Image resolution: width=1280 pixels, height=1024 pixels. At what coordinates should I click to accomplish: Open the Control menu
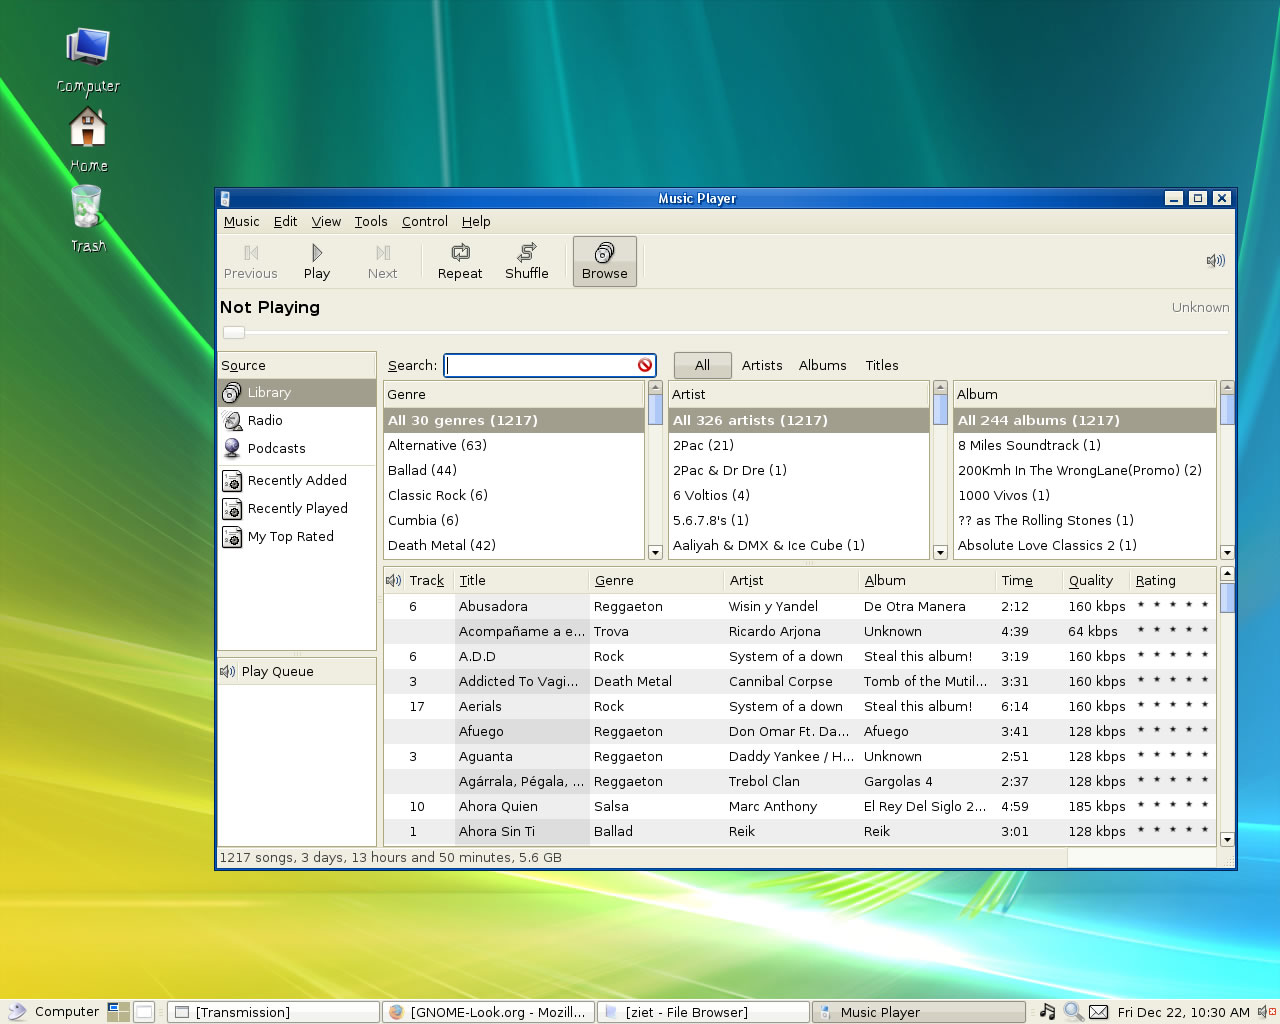tap(424, 222)
